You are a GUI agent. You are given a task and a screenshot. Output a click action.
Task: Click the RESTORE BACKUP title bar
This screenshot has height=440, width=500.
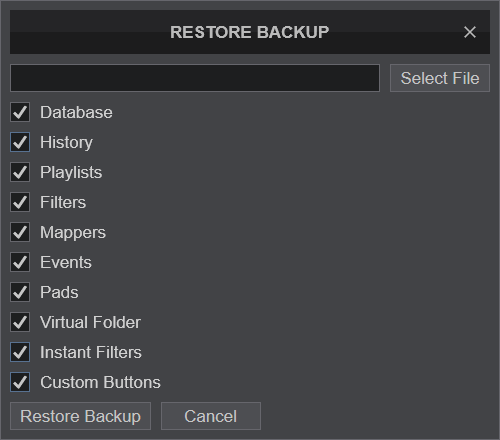point(250,32)
